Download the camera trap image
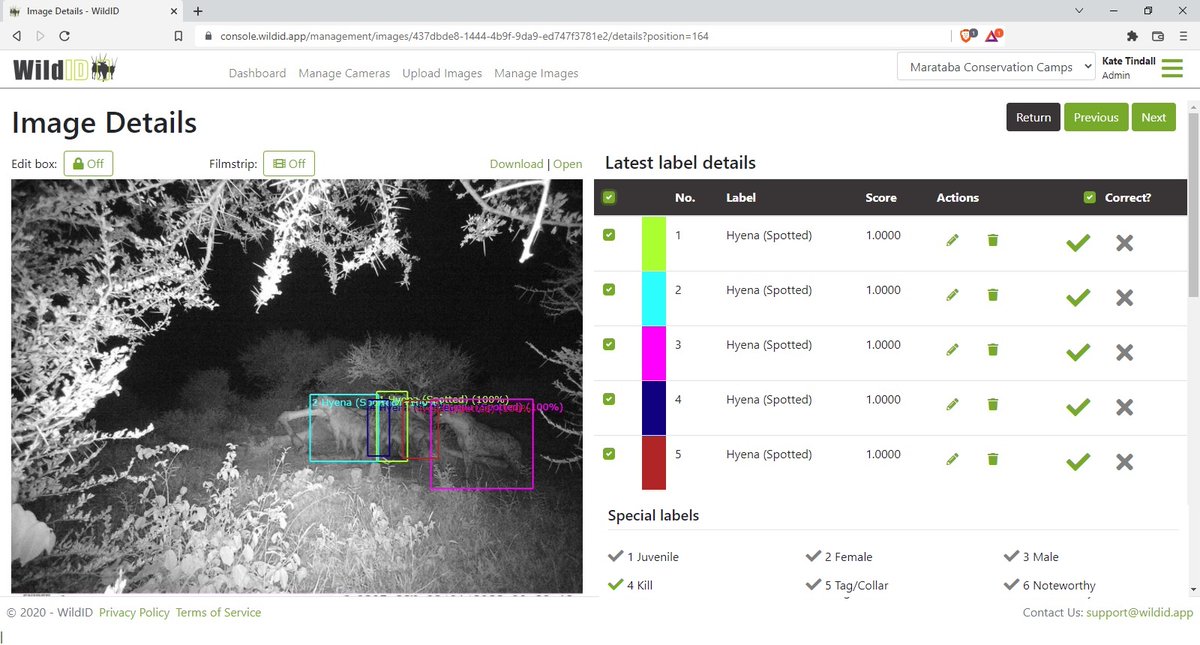 click(516, 164)
